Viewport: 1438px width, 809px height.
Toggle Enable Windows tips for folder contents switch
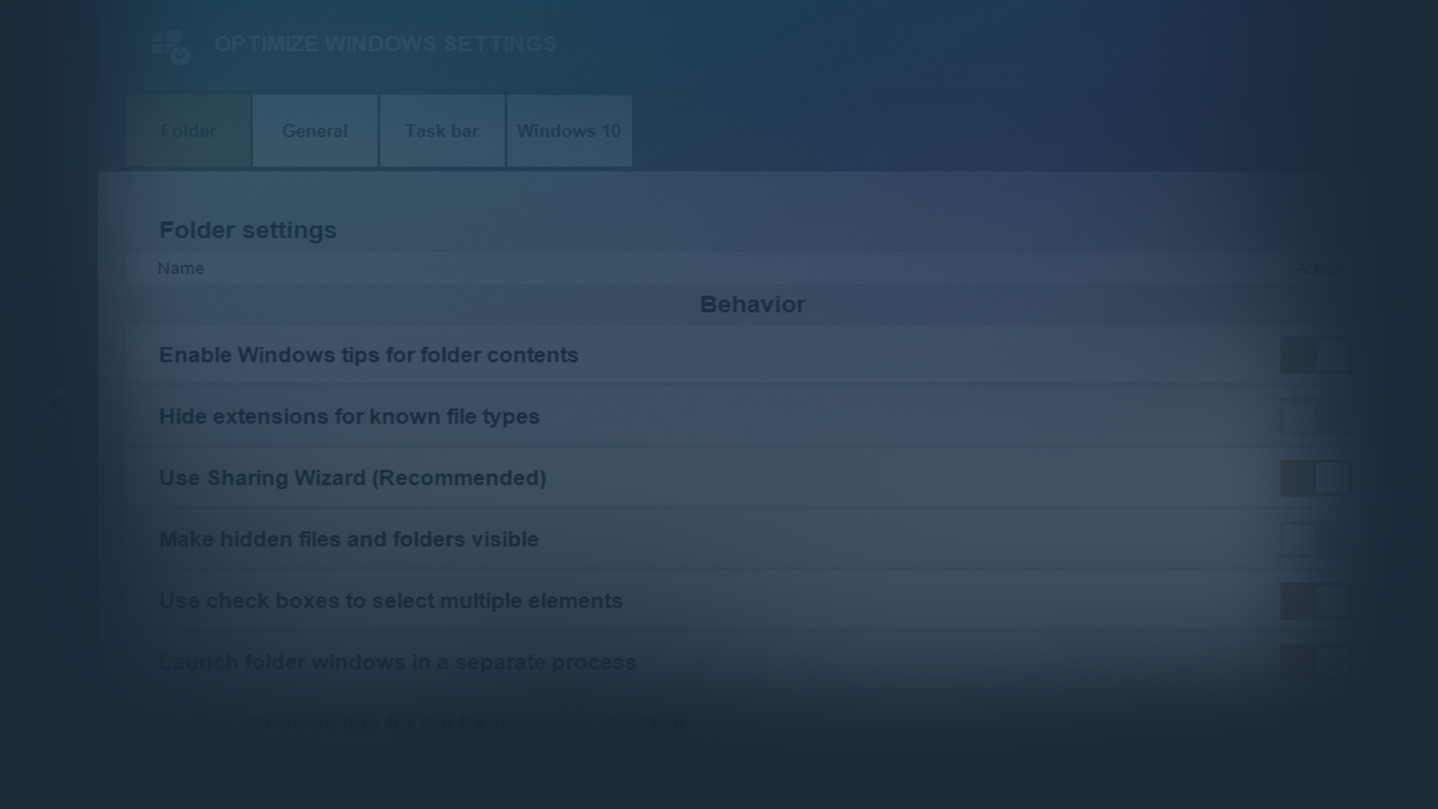click(x=1315, y=356)
